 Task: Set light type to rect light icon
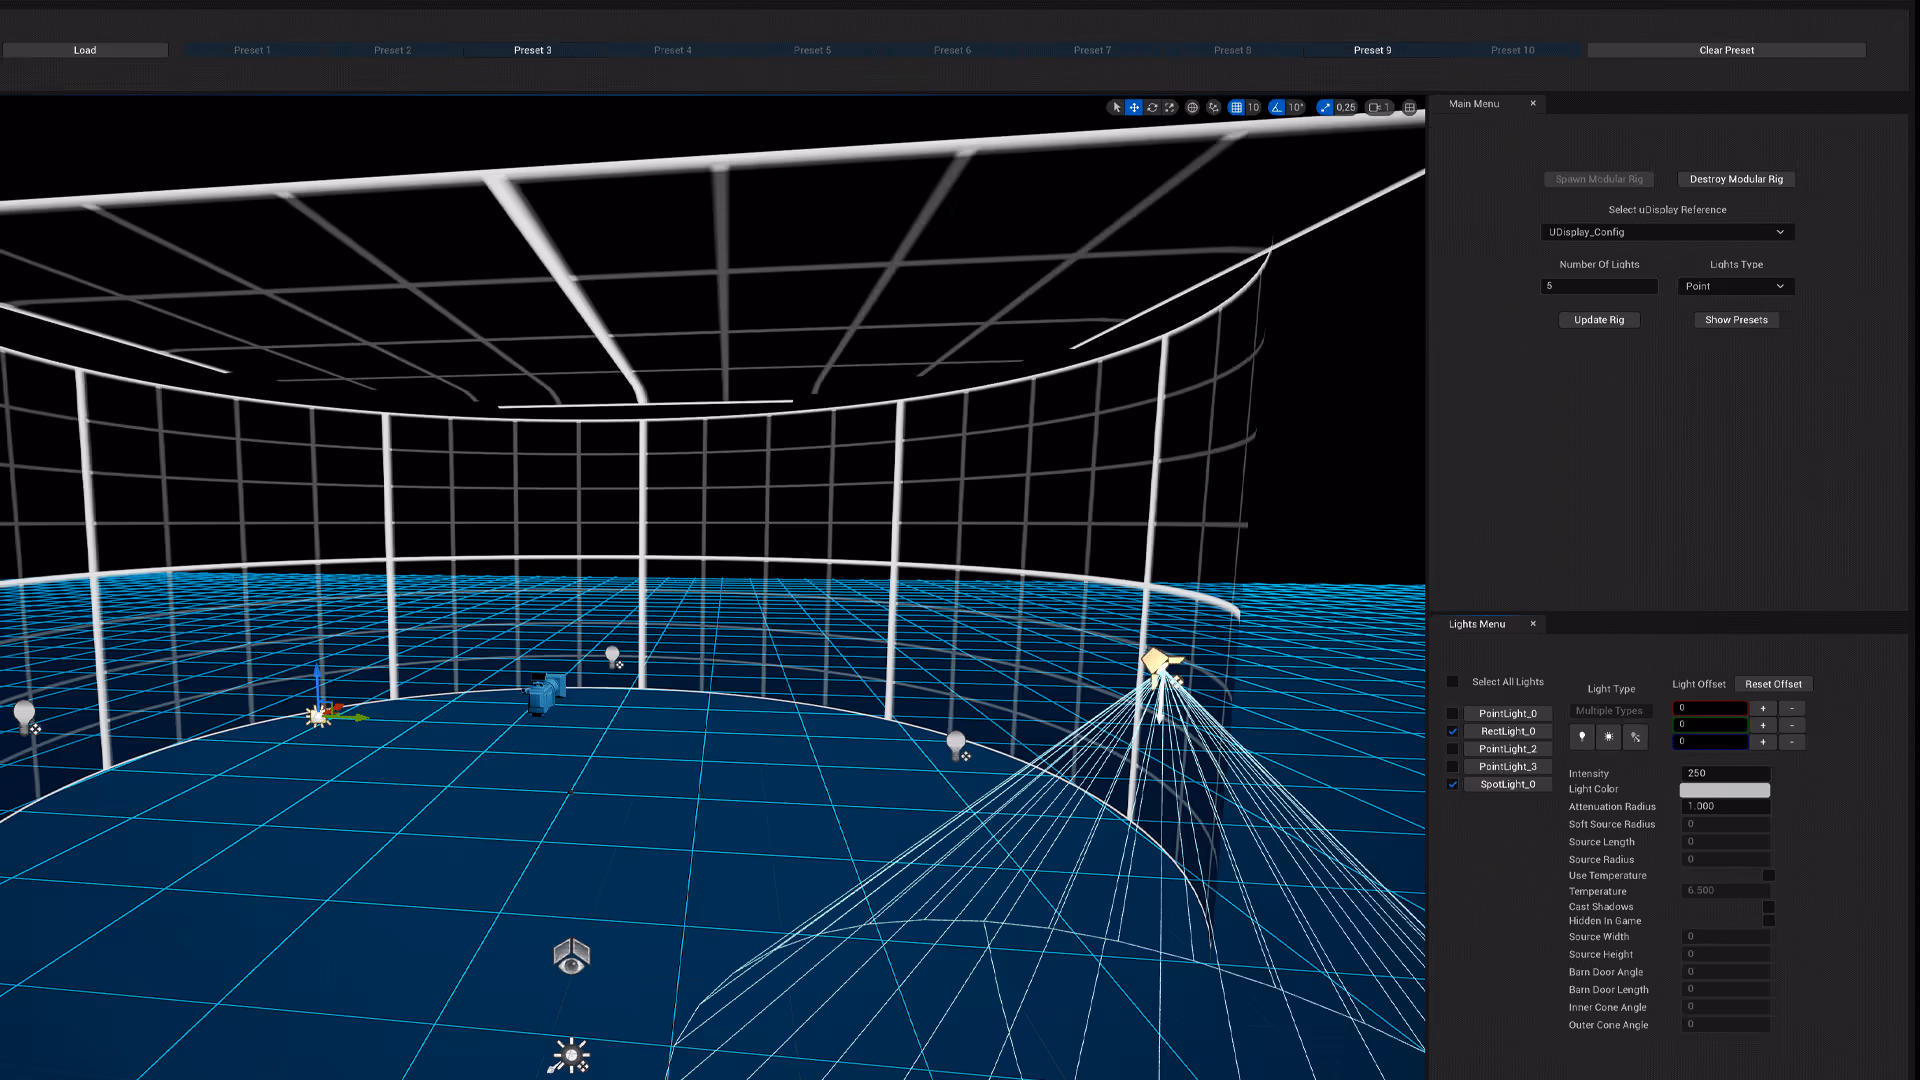point(1608,737)
